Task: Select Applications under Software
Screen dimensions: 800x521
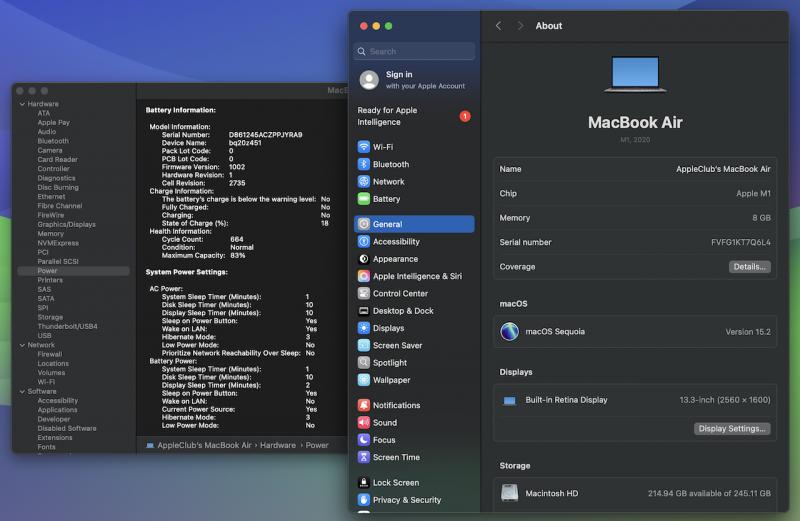Action: pos(57,410)
